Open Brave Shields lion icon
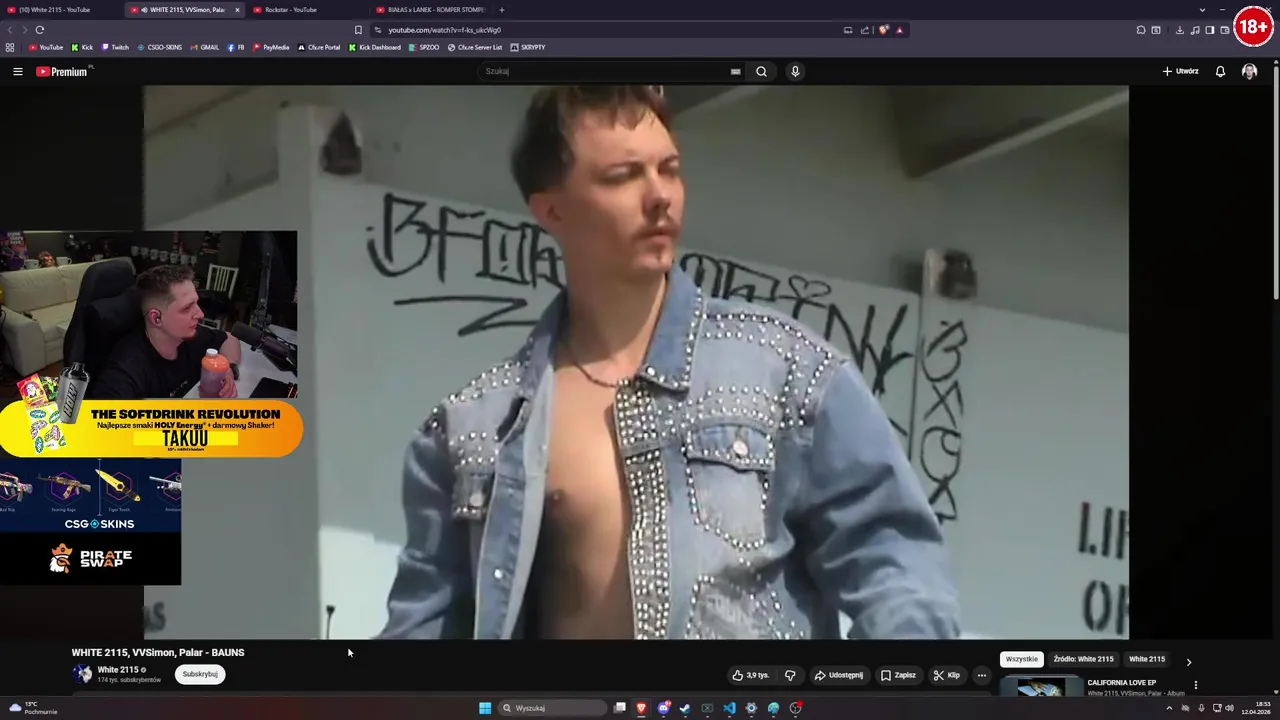This screenshot has height=720, width=1280. (x=884, y=30)
